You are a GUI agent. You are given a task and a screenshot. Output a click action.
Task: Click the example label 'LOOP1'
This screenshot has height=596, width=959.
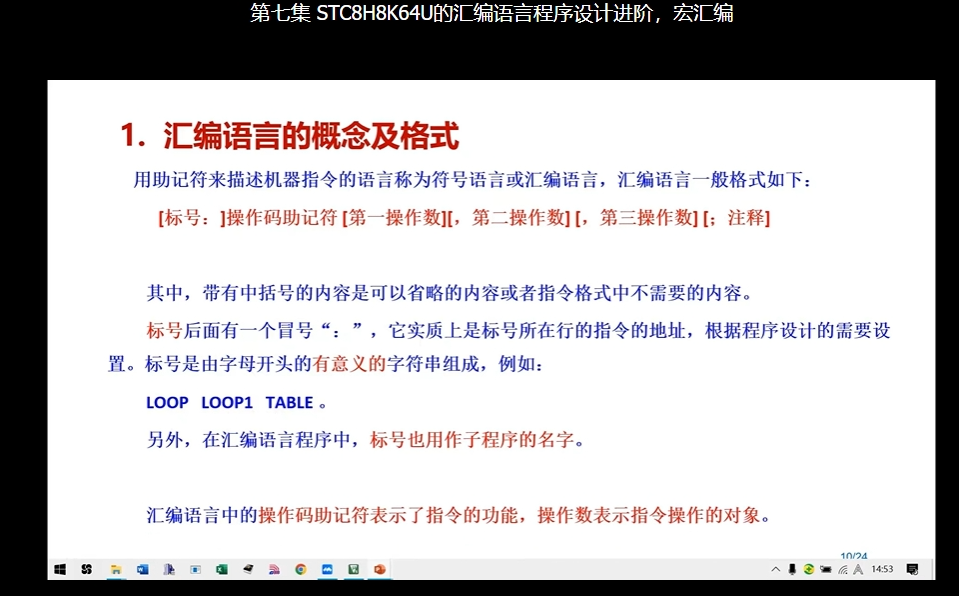coord(227,403)
